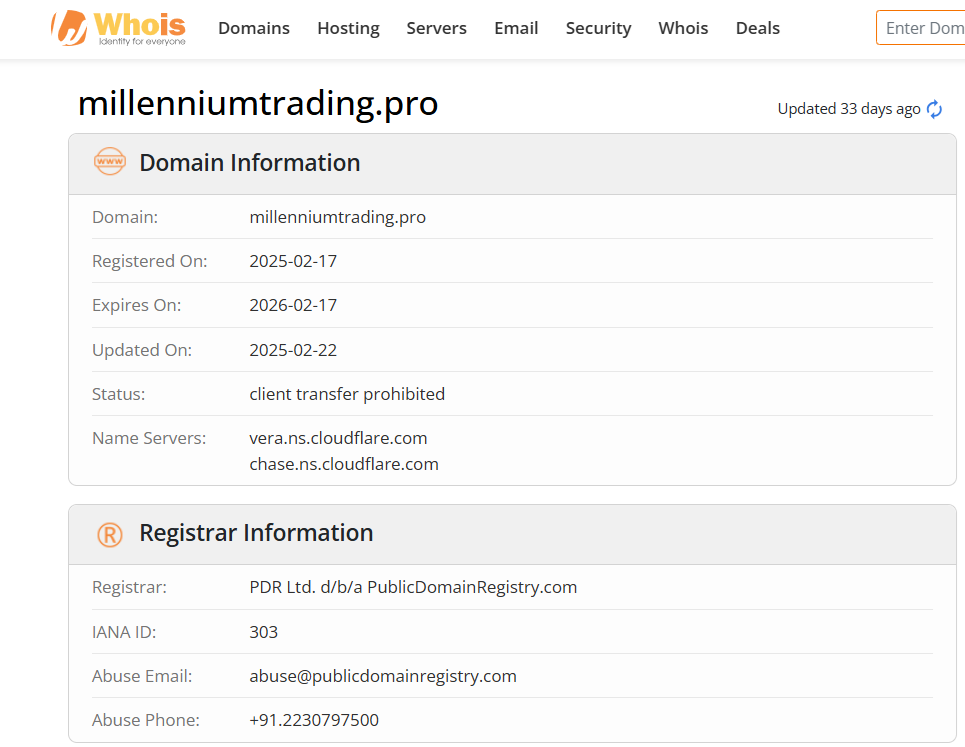Open the Domains menu
This screenshot has width=965, height=747.
click(254, 28)
